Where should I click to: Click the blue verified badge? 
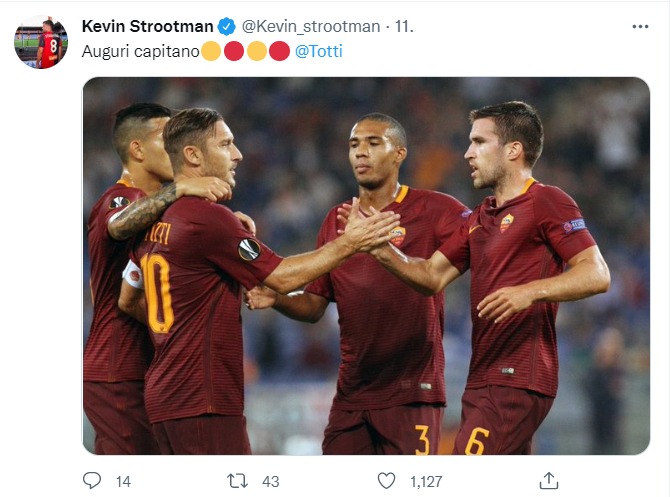click(228, 26)
